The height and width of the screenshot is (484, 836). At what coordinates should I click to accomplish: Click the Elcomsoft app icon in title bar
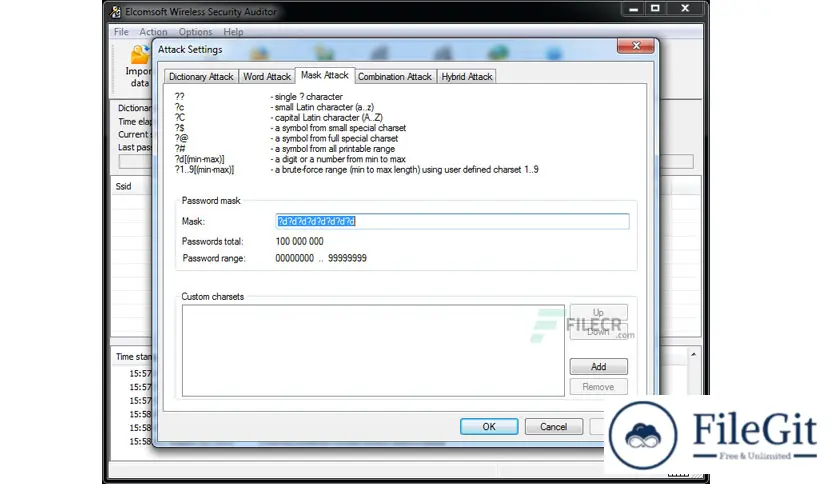[x=116, y=11]
